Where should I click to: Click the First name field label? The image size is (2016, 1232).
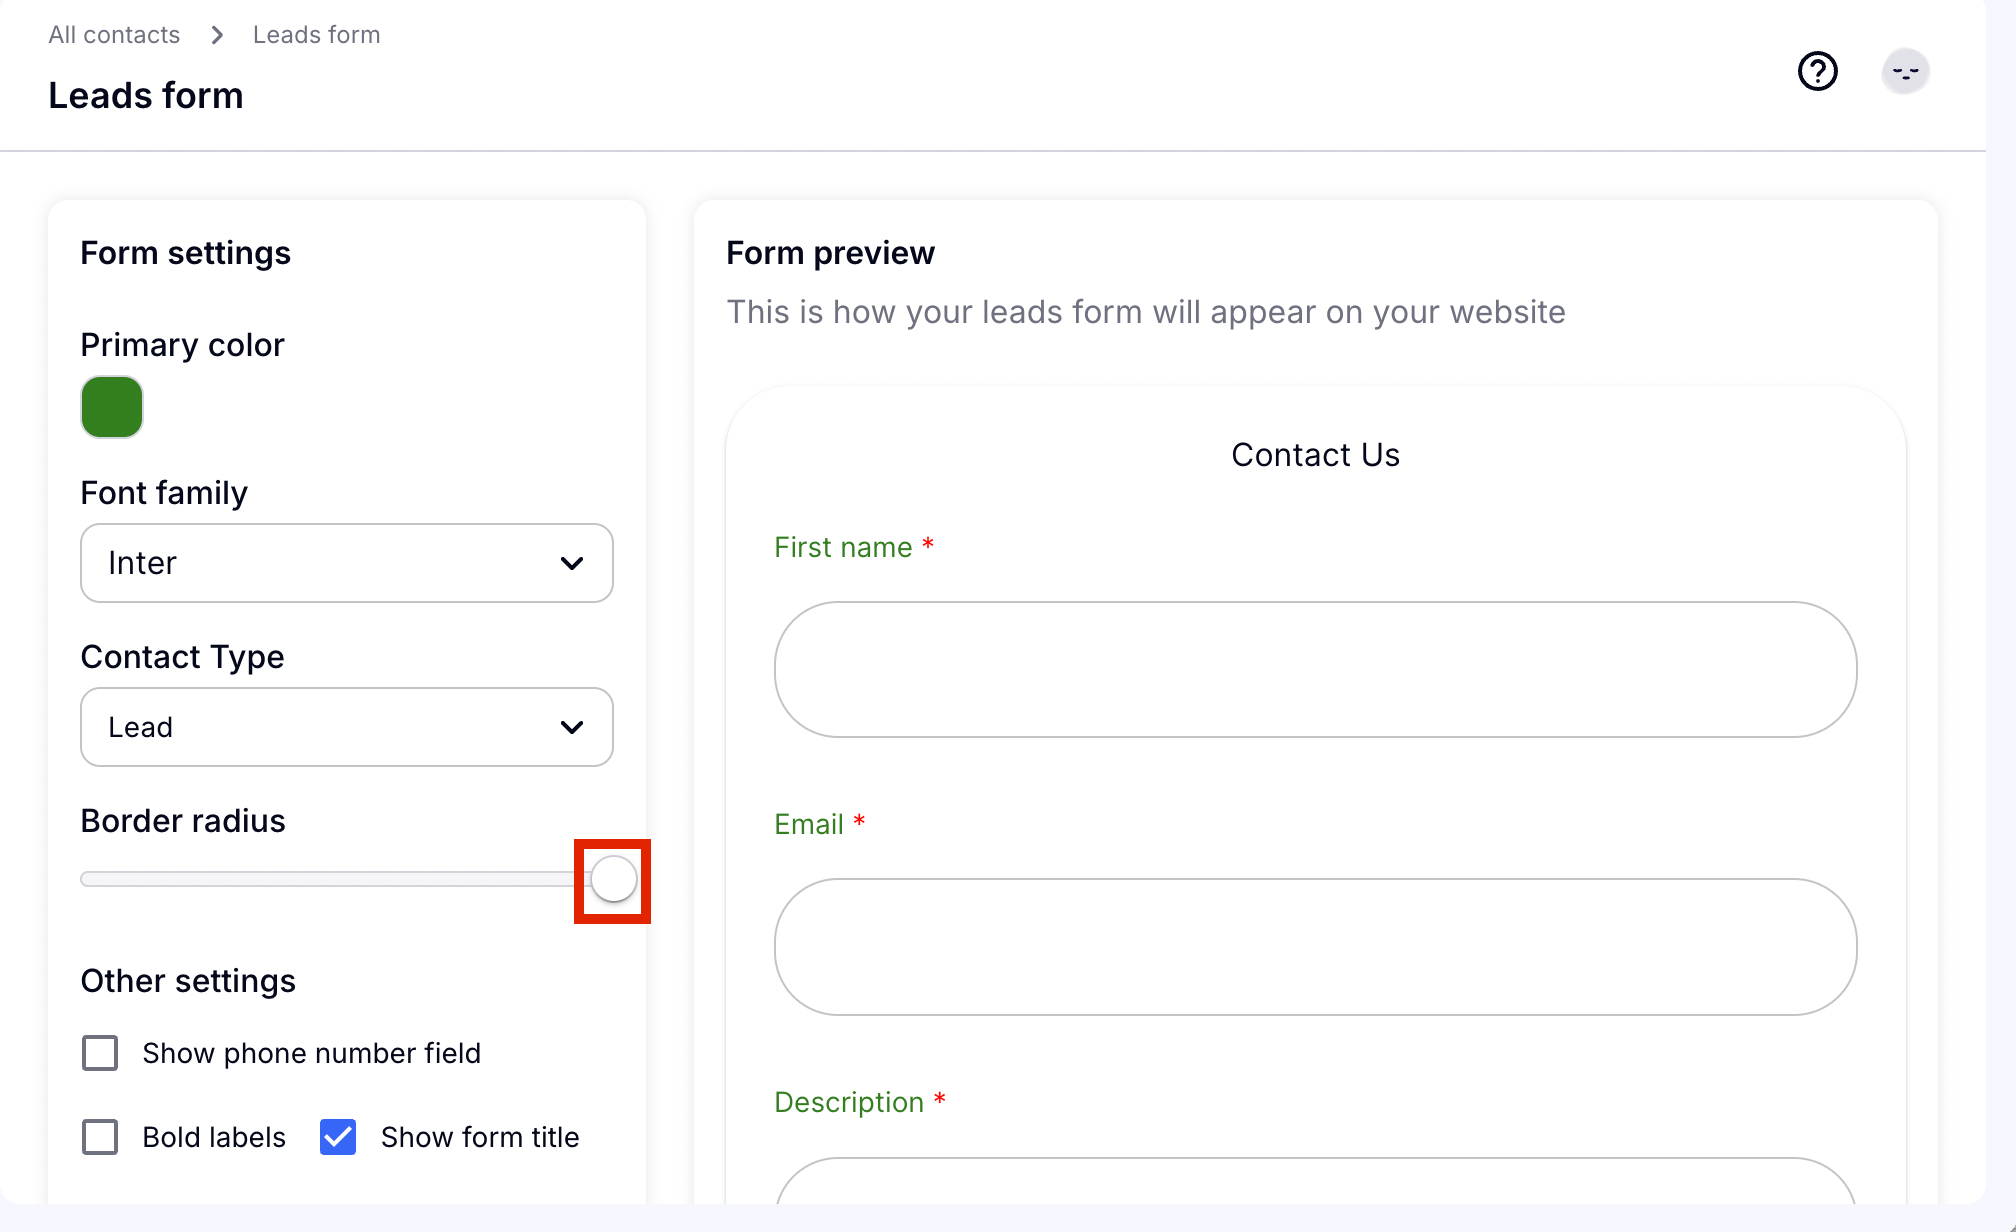click(843, 548)
